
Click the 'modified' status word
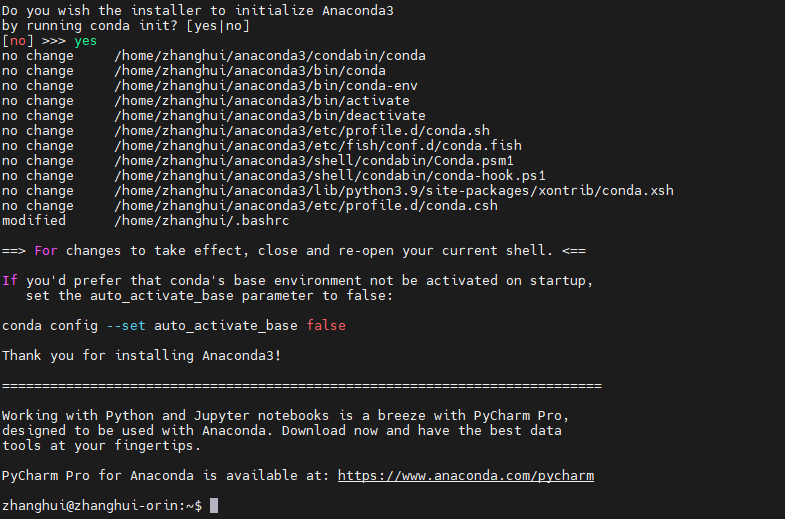[34, 220]
